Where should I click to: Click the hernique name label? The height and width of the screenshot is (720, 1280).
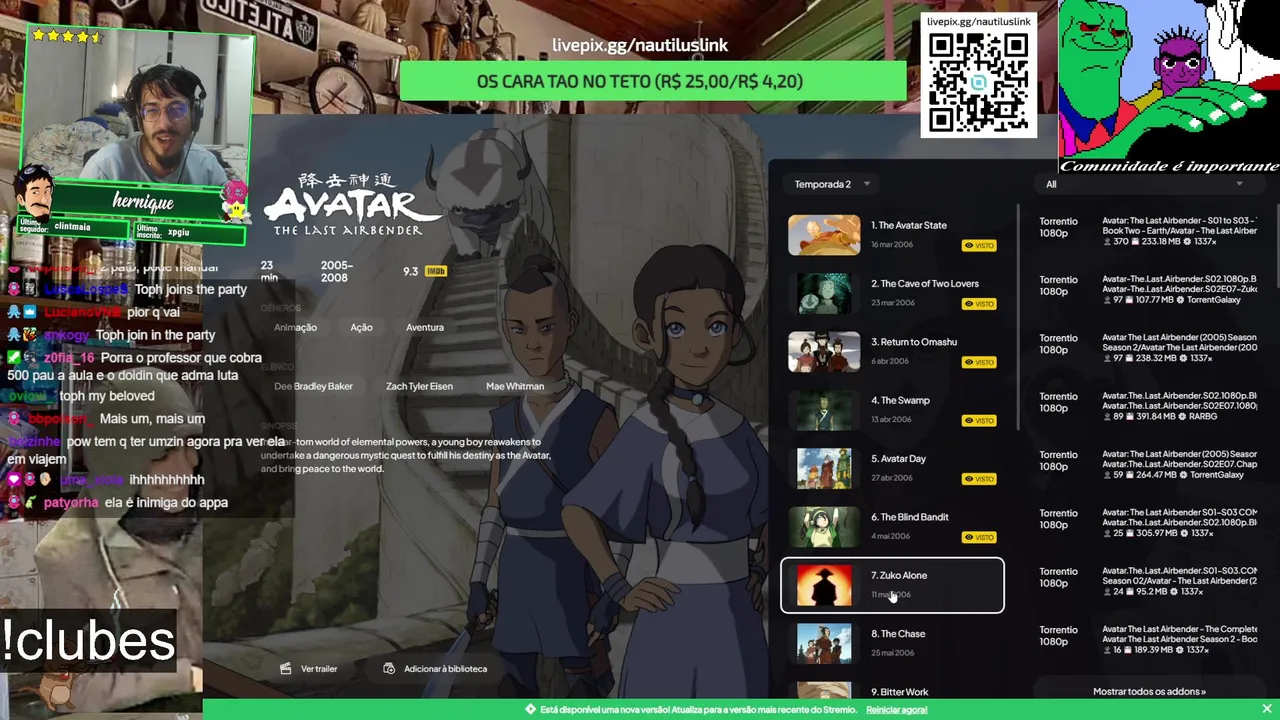click(143, 203)
